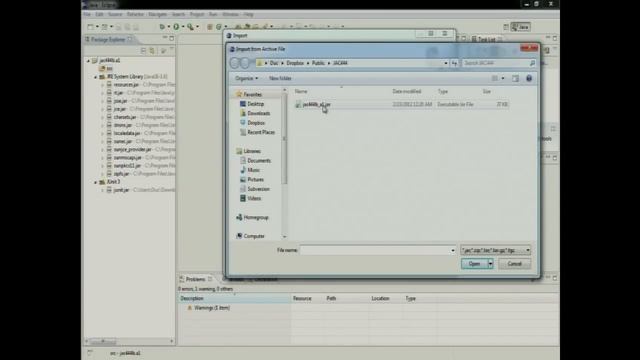Viewport: 640px width, 360px height.
Task: Go back with the Back arrow button
Action: (235, 63)
